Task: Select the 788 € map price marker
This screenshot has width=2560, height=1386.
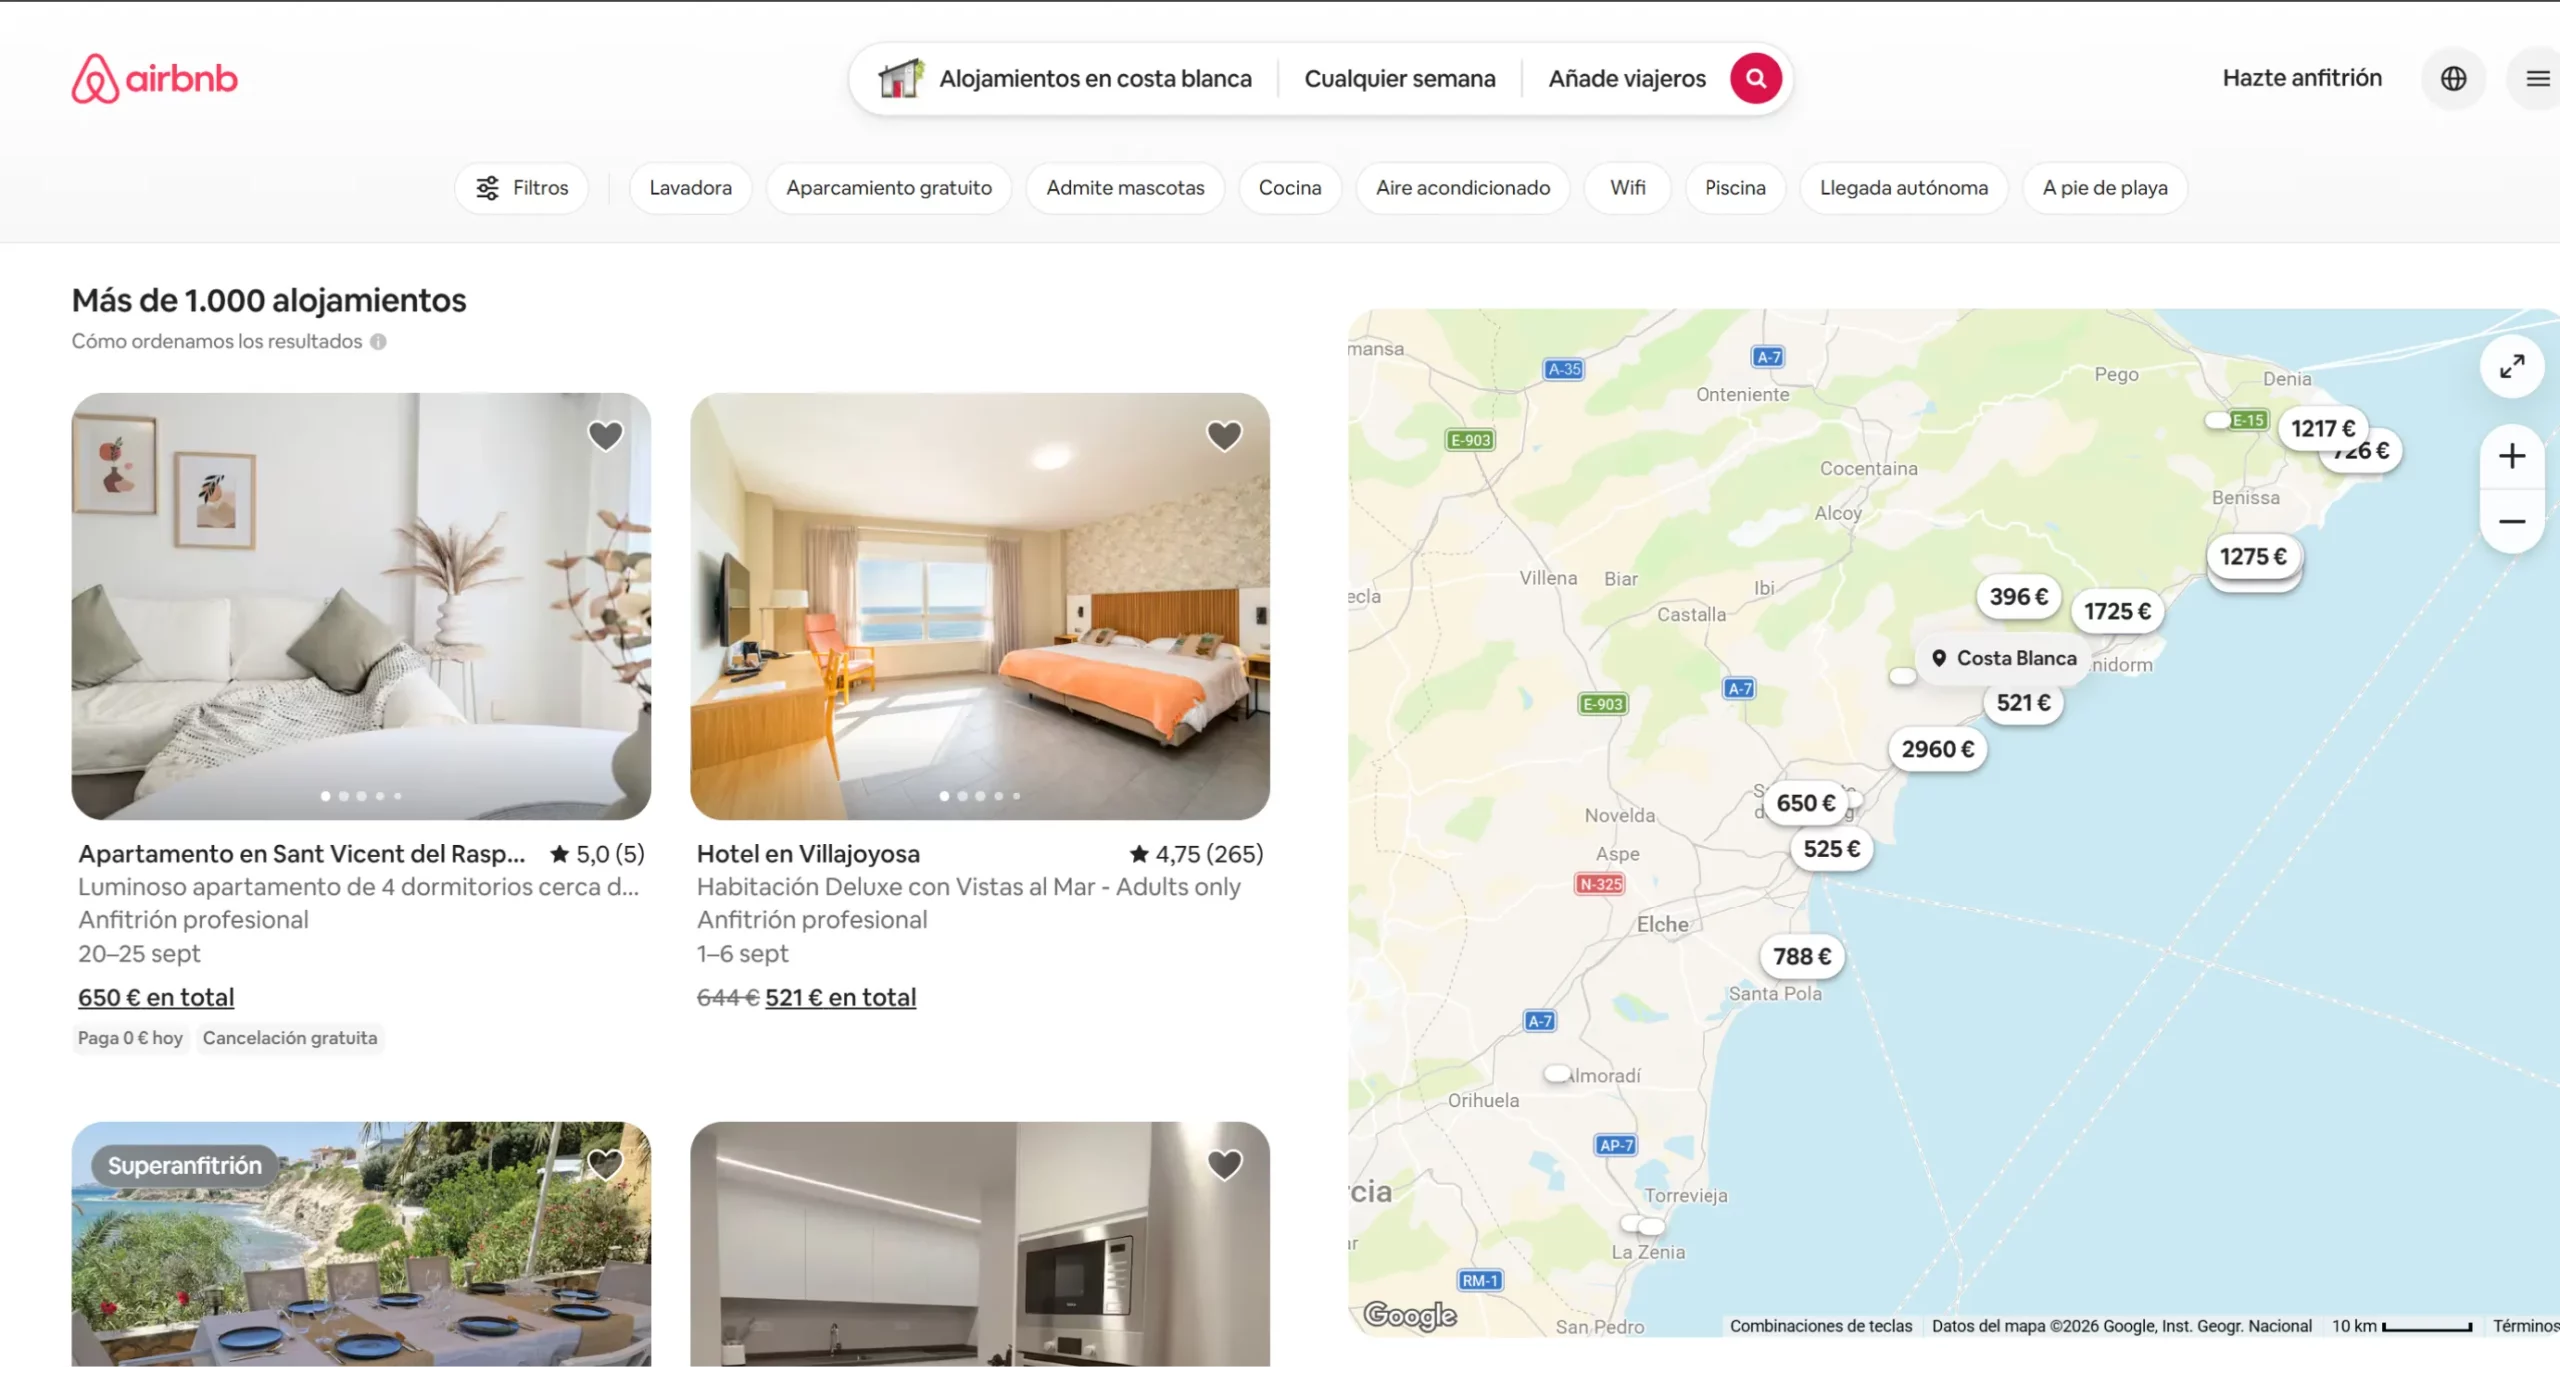Action: (x=1802, y=956)
